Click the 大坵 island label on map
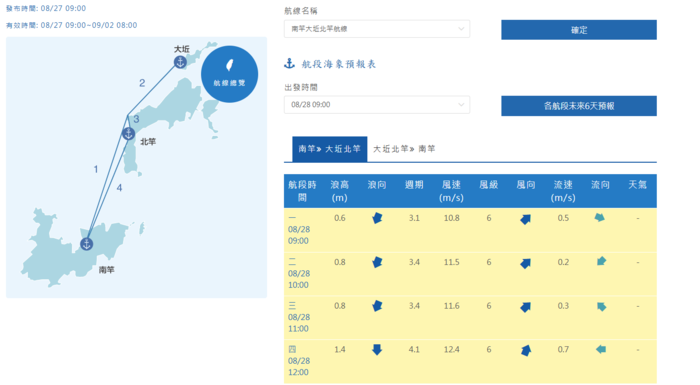 (x=182, y=49)
